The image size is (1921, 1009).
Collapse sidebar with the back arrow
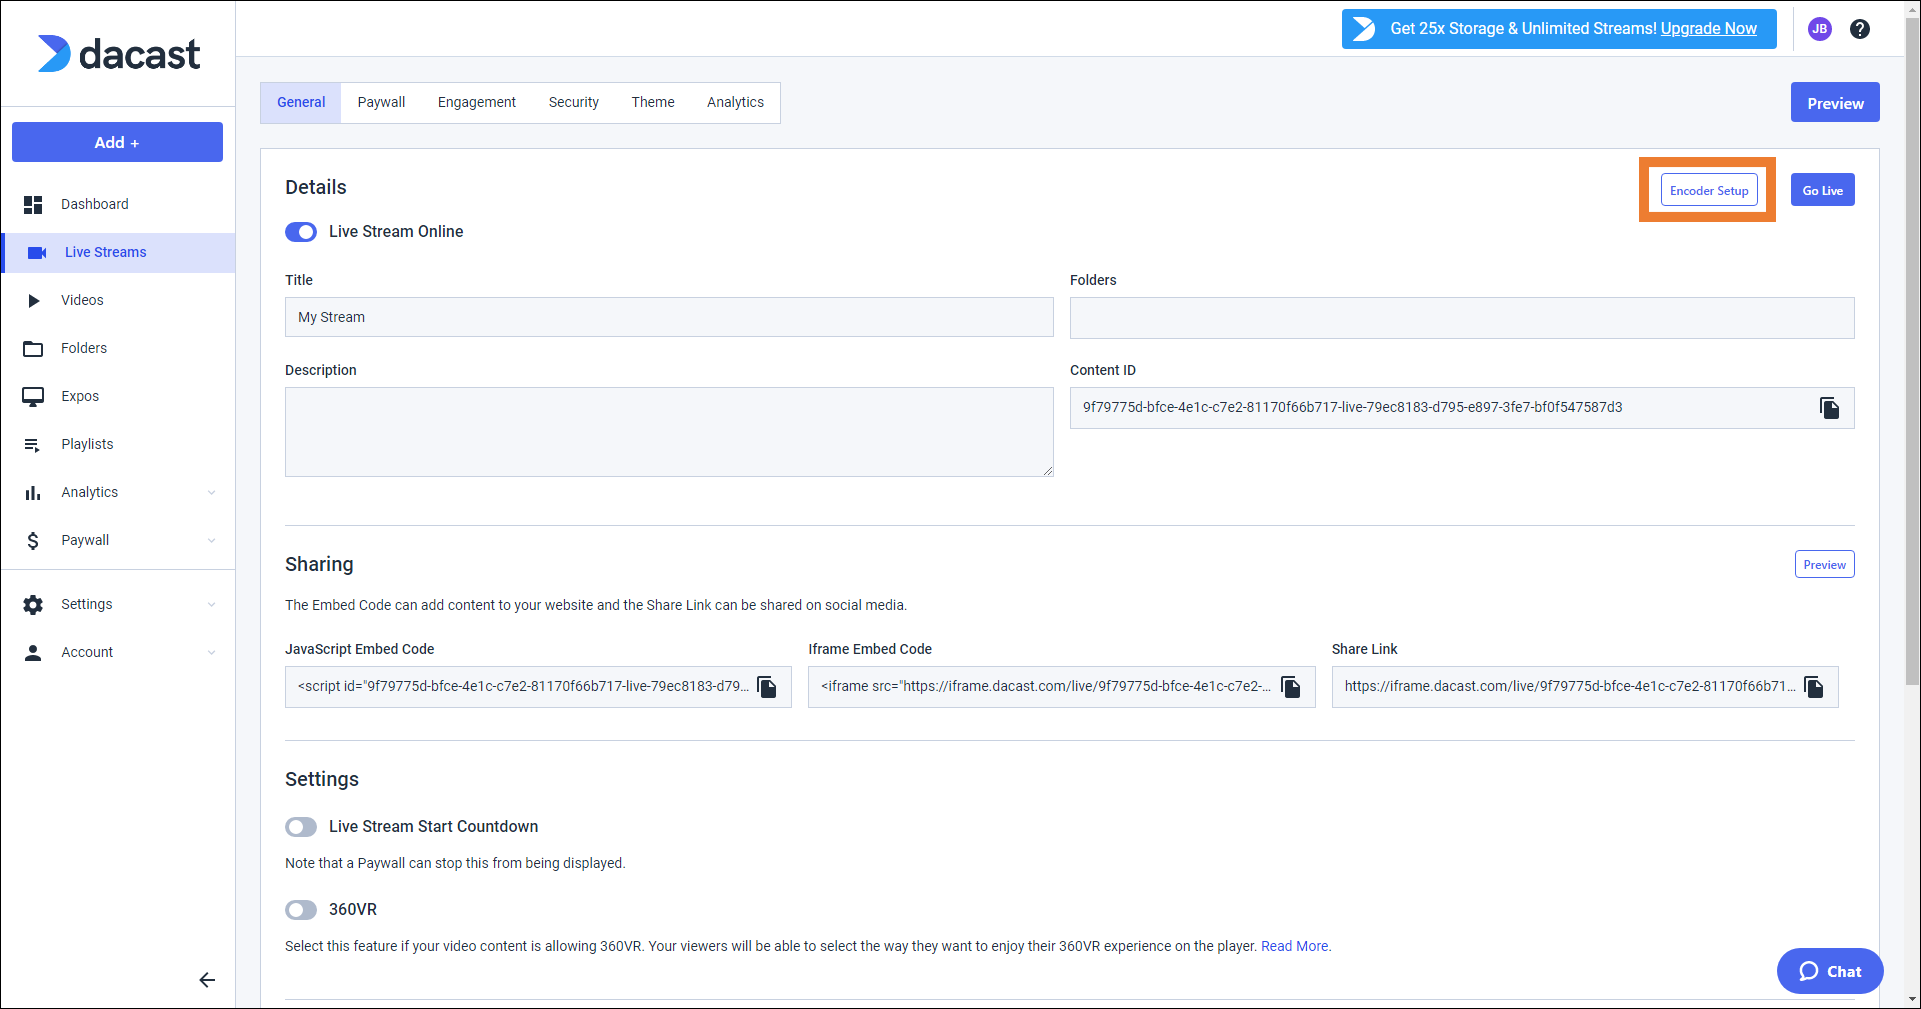click(x=207, y=980)
